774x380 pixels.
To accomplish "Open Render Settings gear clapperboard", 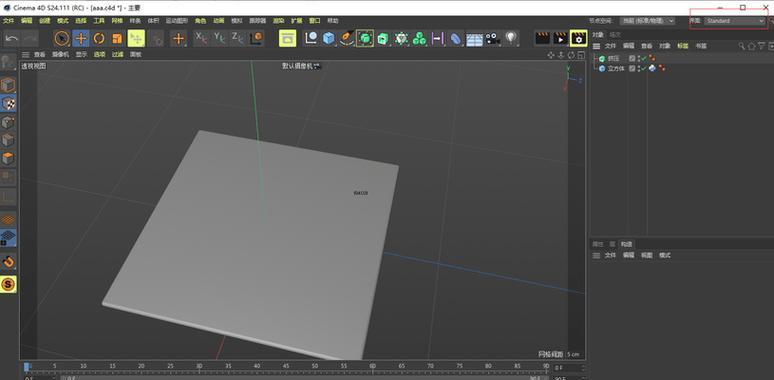I will coord(579,38).
